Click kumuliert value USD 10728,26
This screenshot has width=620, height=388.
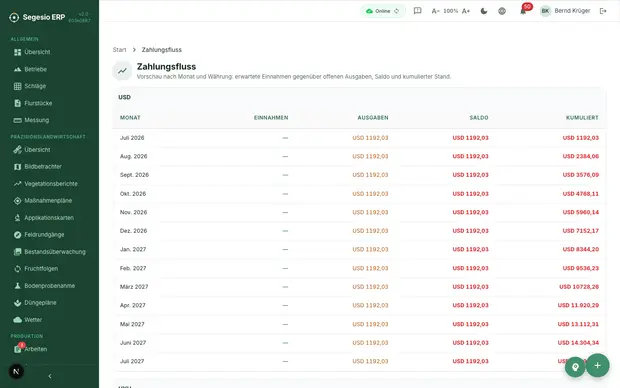coord(579,287)
